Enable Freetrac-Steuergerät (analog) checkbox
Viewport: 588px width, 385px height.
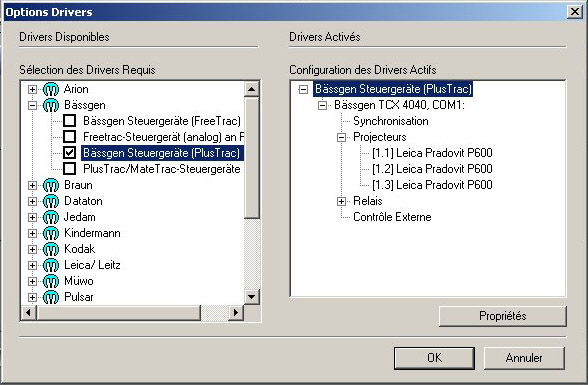coord(69,137)
